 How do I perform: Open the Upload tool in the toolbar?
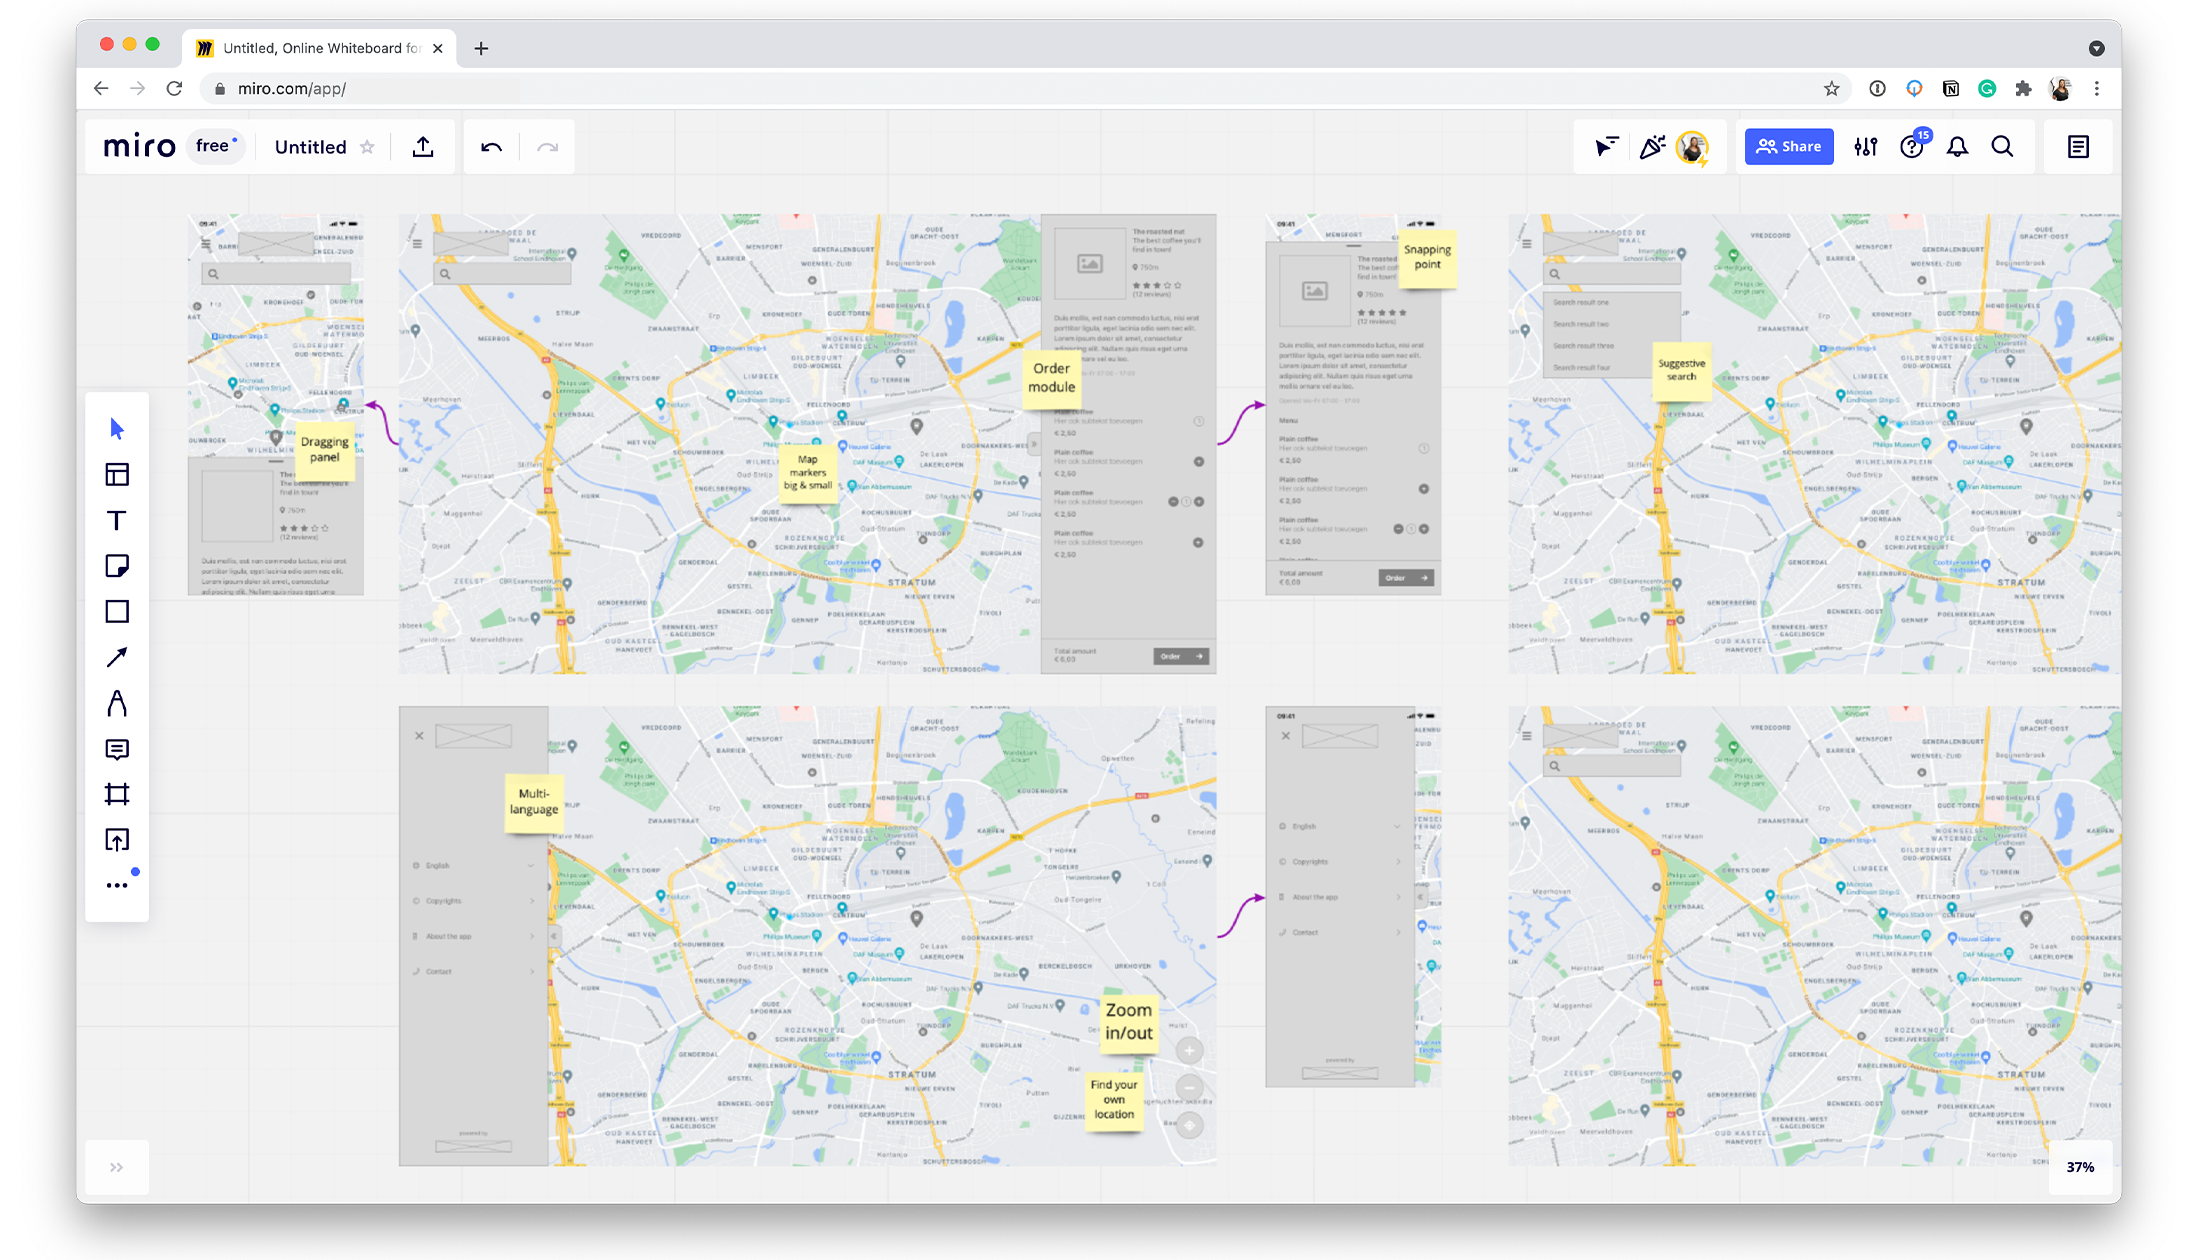coord(117,839)
